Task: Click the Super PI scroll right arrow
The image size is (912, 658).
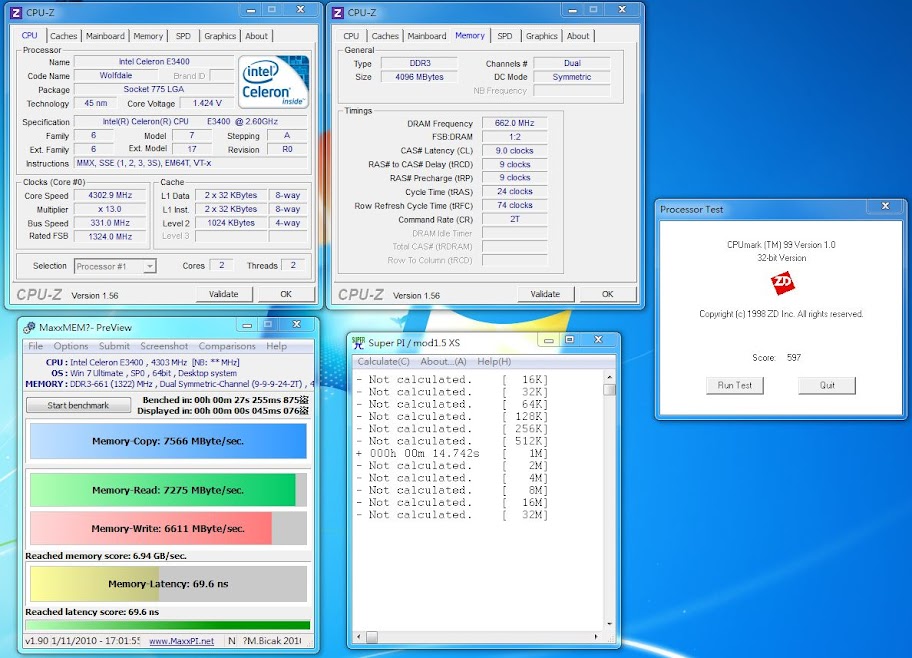Action: coord(596,637)
